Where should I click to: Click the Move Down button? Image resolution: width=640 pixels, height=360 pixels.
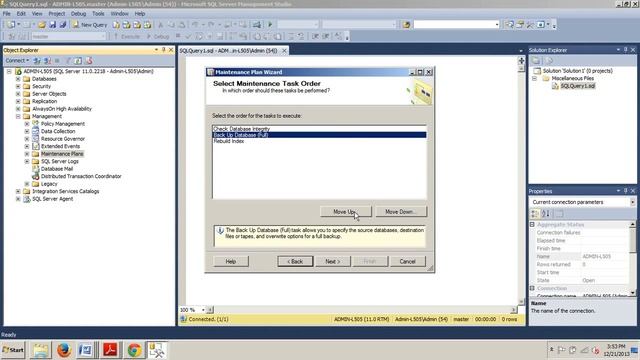coord(400,212)
